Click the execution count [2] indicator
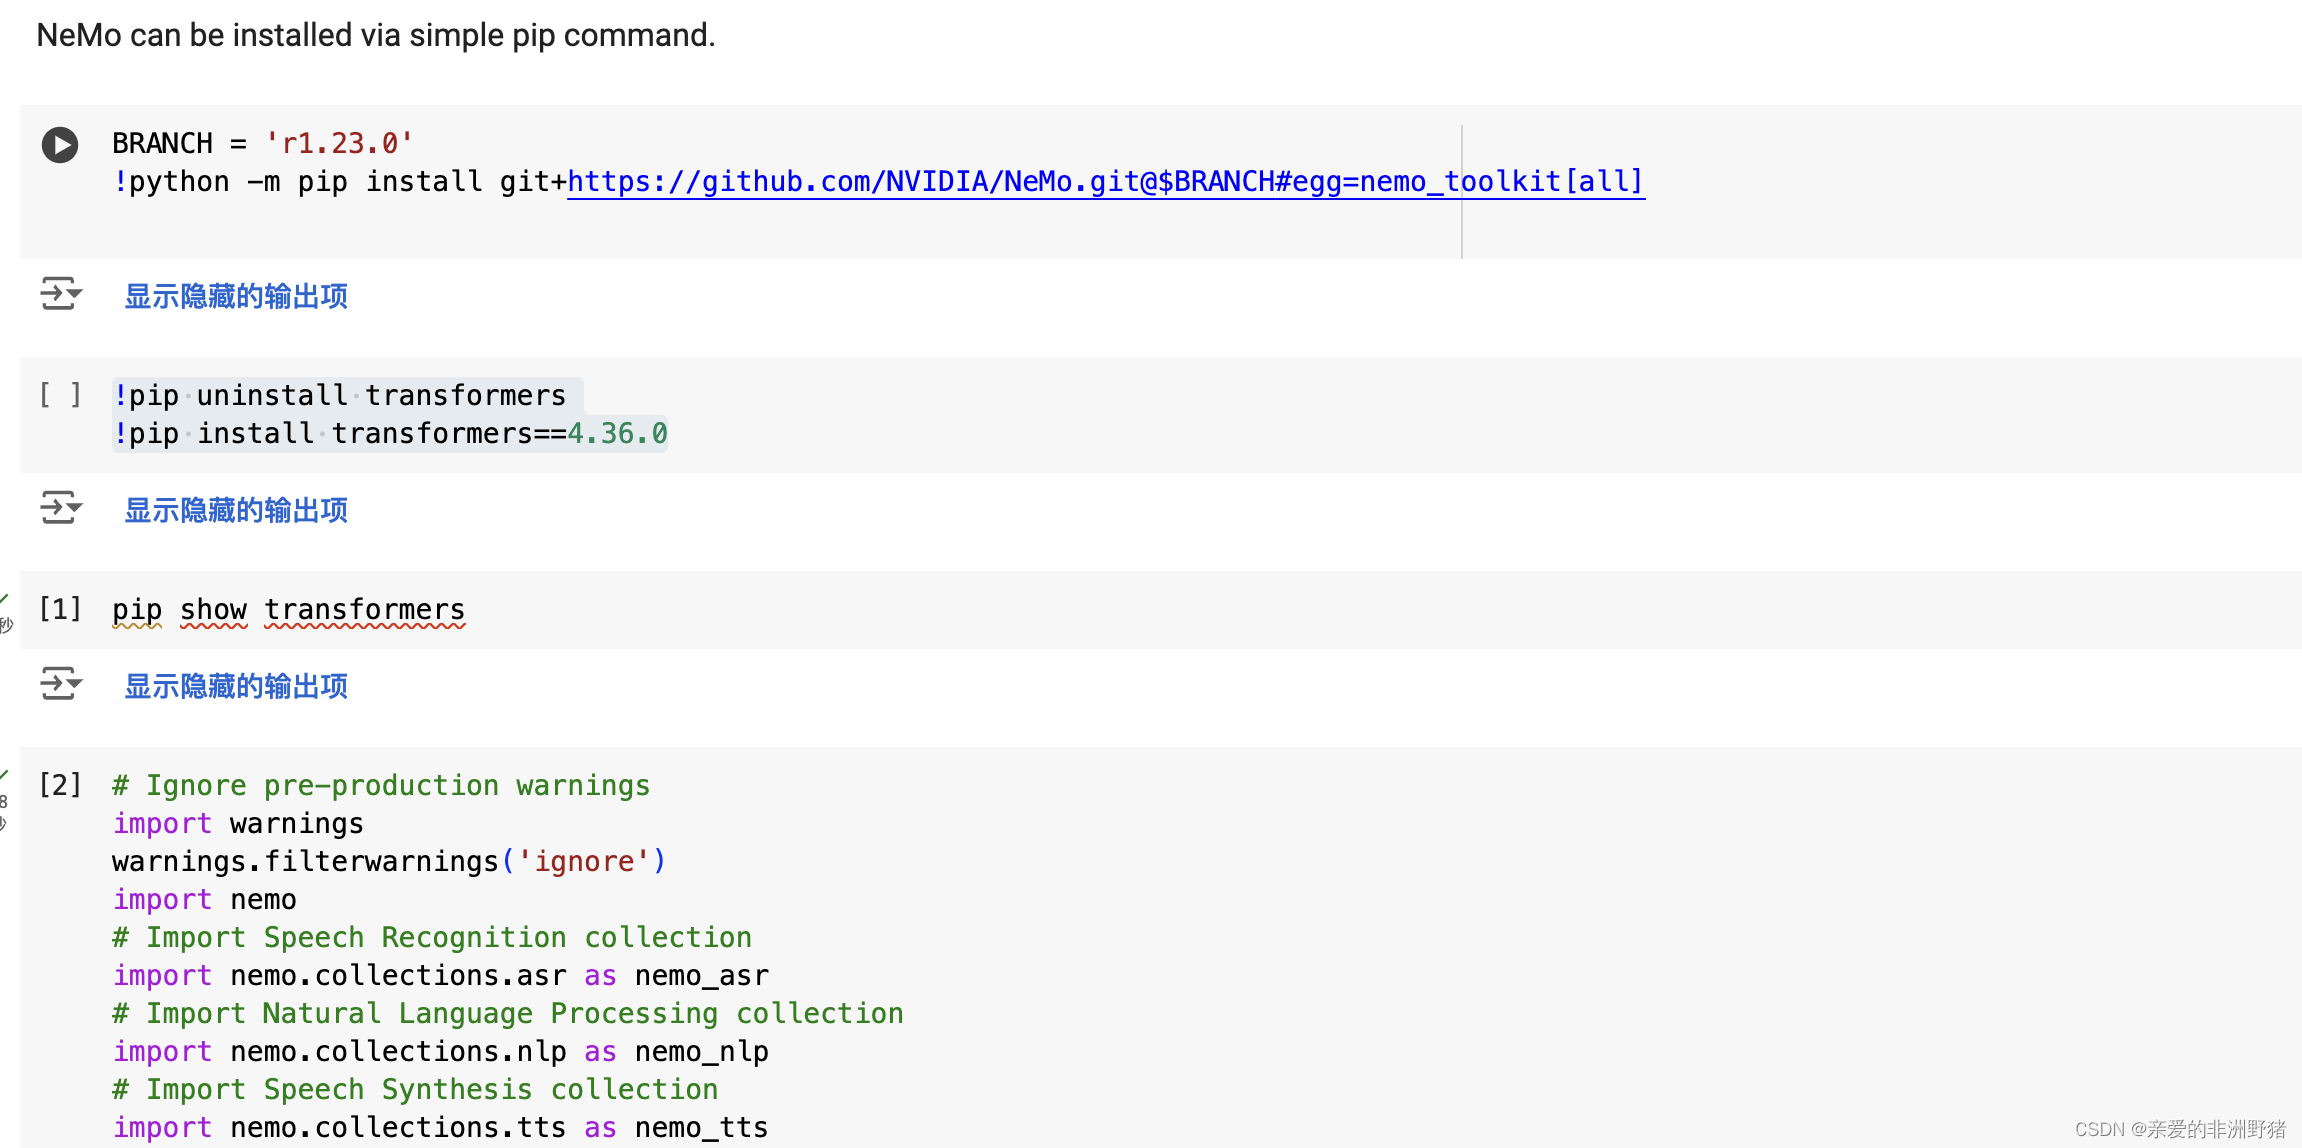Image resolution: width=2302 pixels, height=1148 pixels. click(x=60, y=785)
